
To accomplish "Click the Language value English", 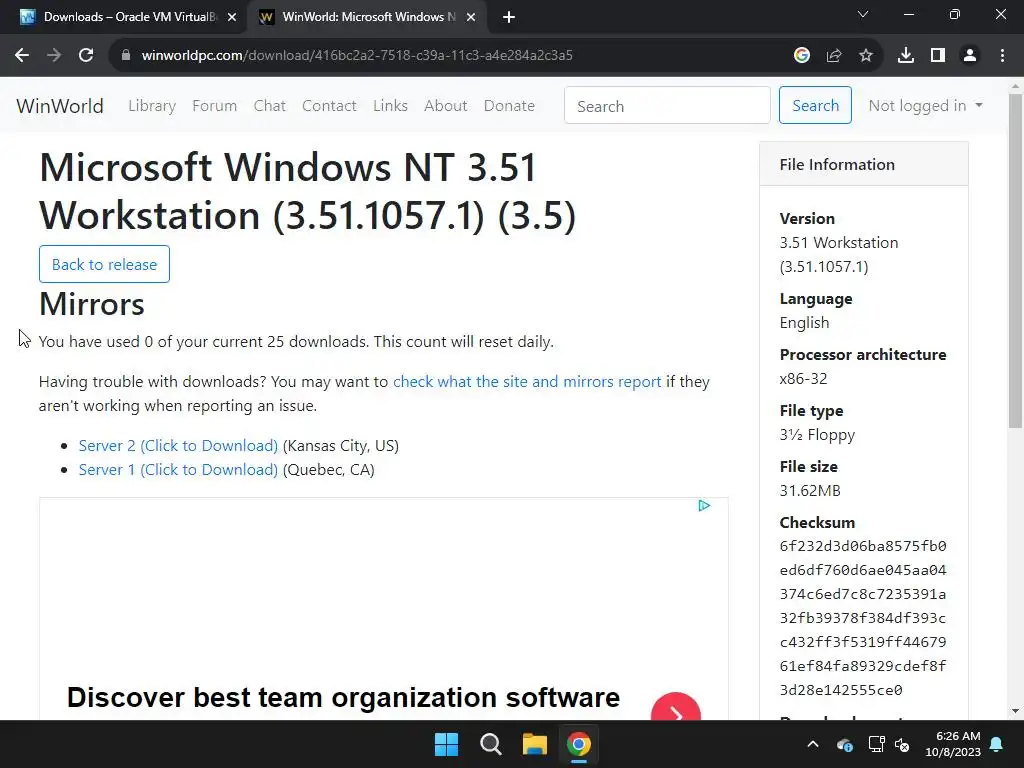I will click(805, 323).
